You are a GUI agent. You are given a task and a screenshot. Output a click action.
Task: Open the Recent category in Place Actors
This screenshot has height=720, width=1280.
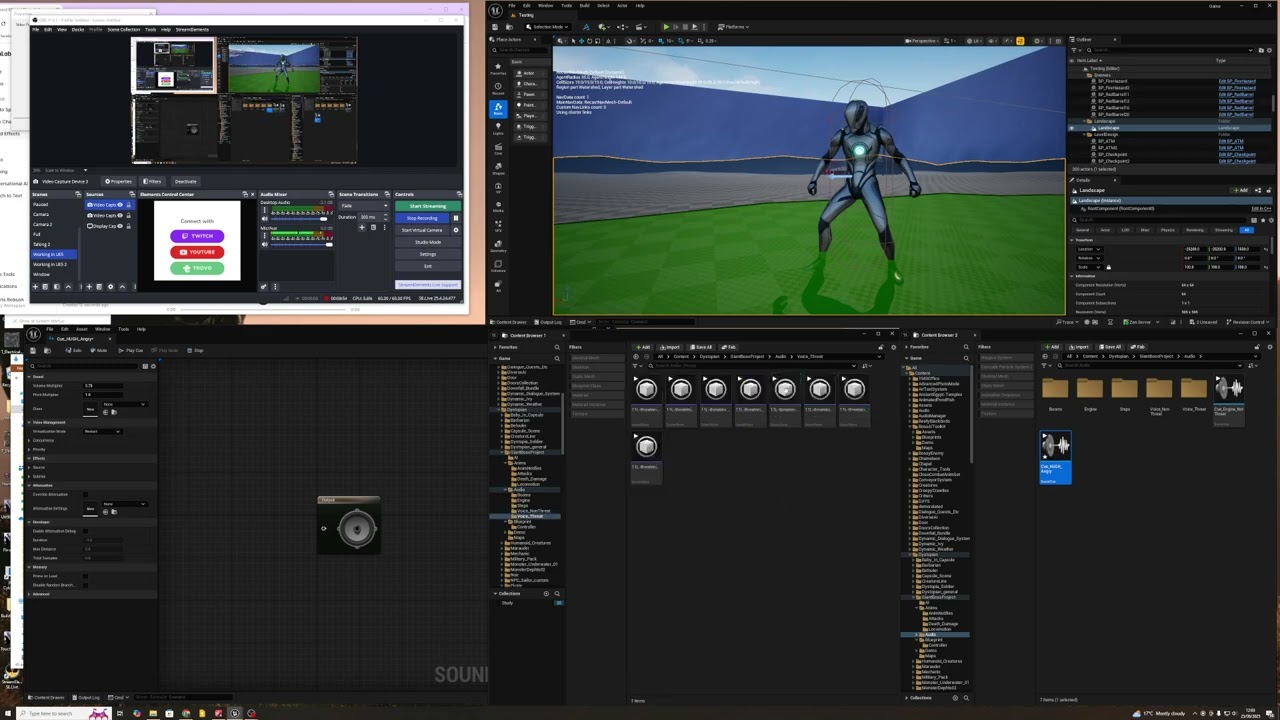498,89
